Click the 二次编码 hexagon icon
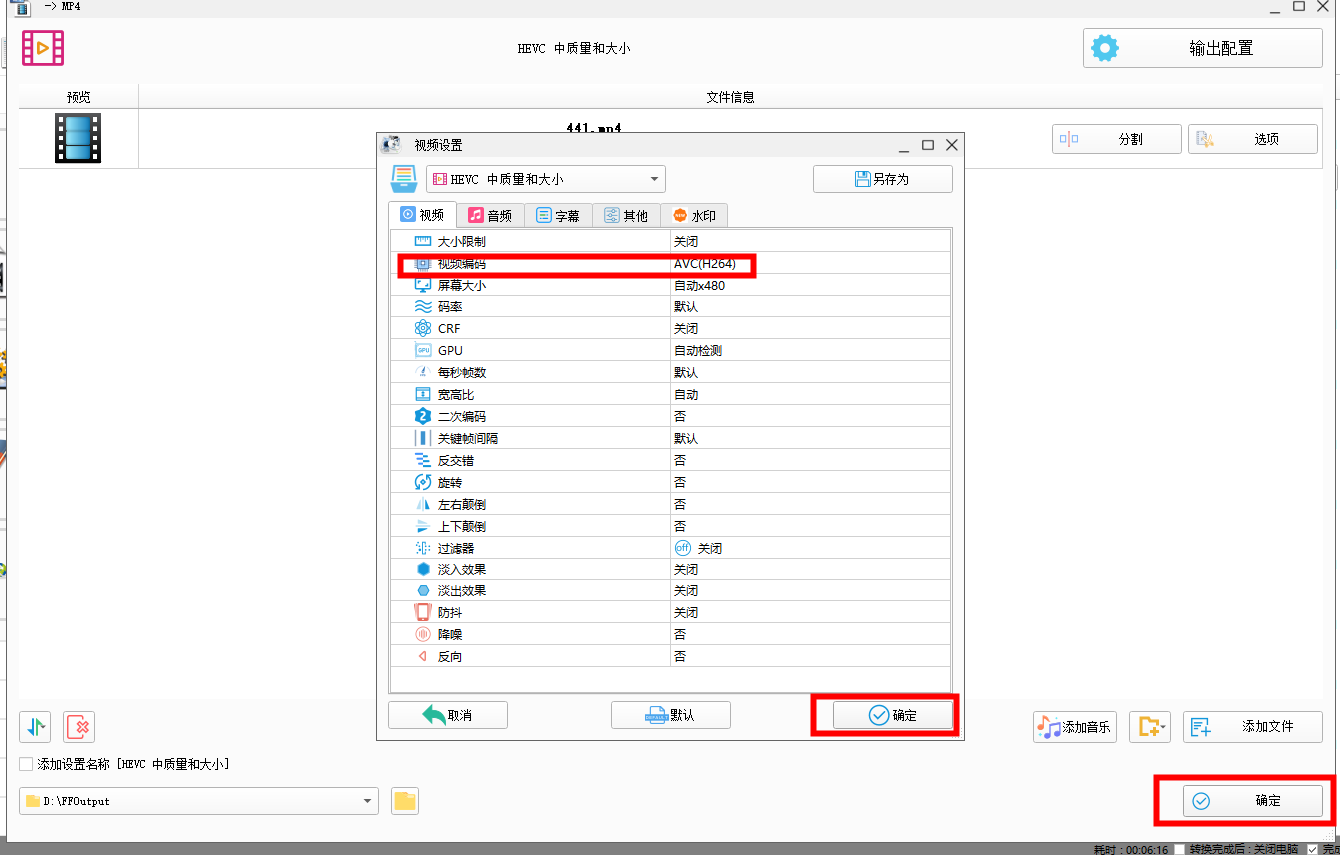 tap(422, 416)
